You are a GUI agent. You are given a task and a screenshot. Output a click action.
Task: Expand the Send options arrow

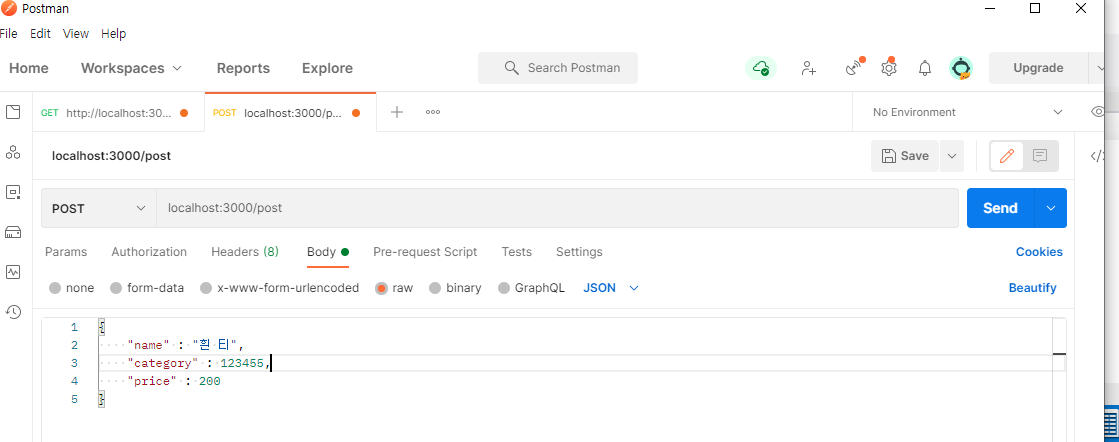(x=1050, y=208)
